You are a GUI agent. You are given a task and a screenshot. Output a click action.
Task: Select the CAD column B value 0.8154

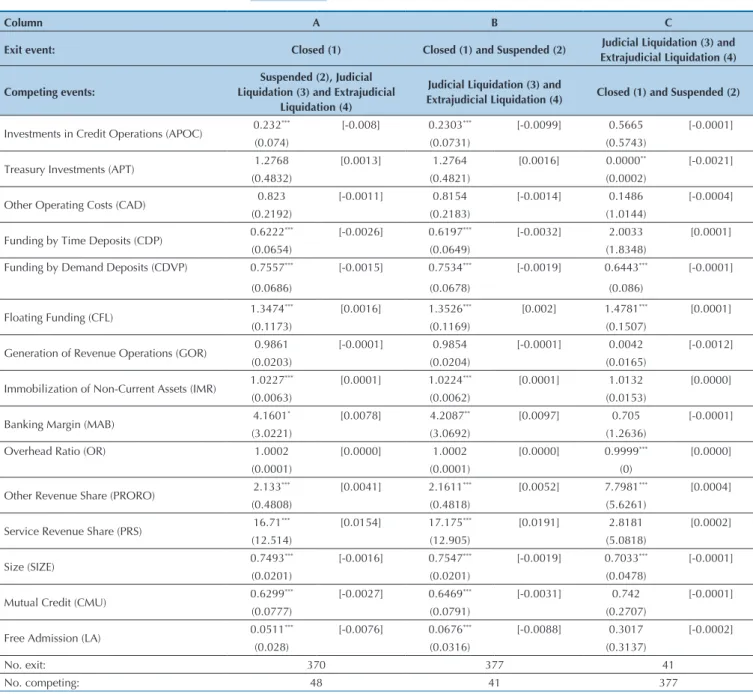tap(449, 196)
